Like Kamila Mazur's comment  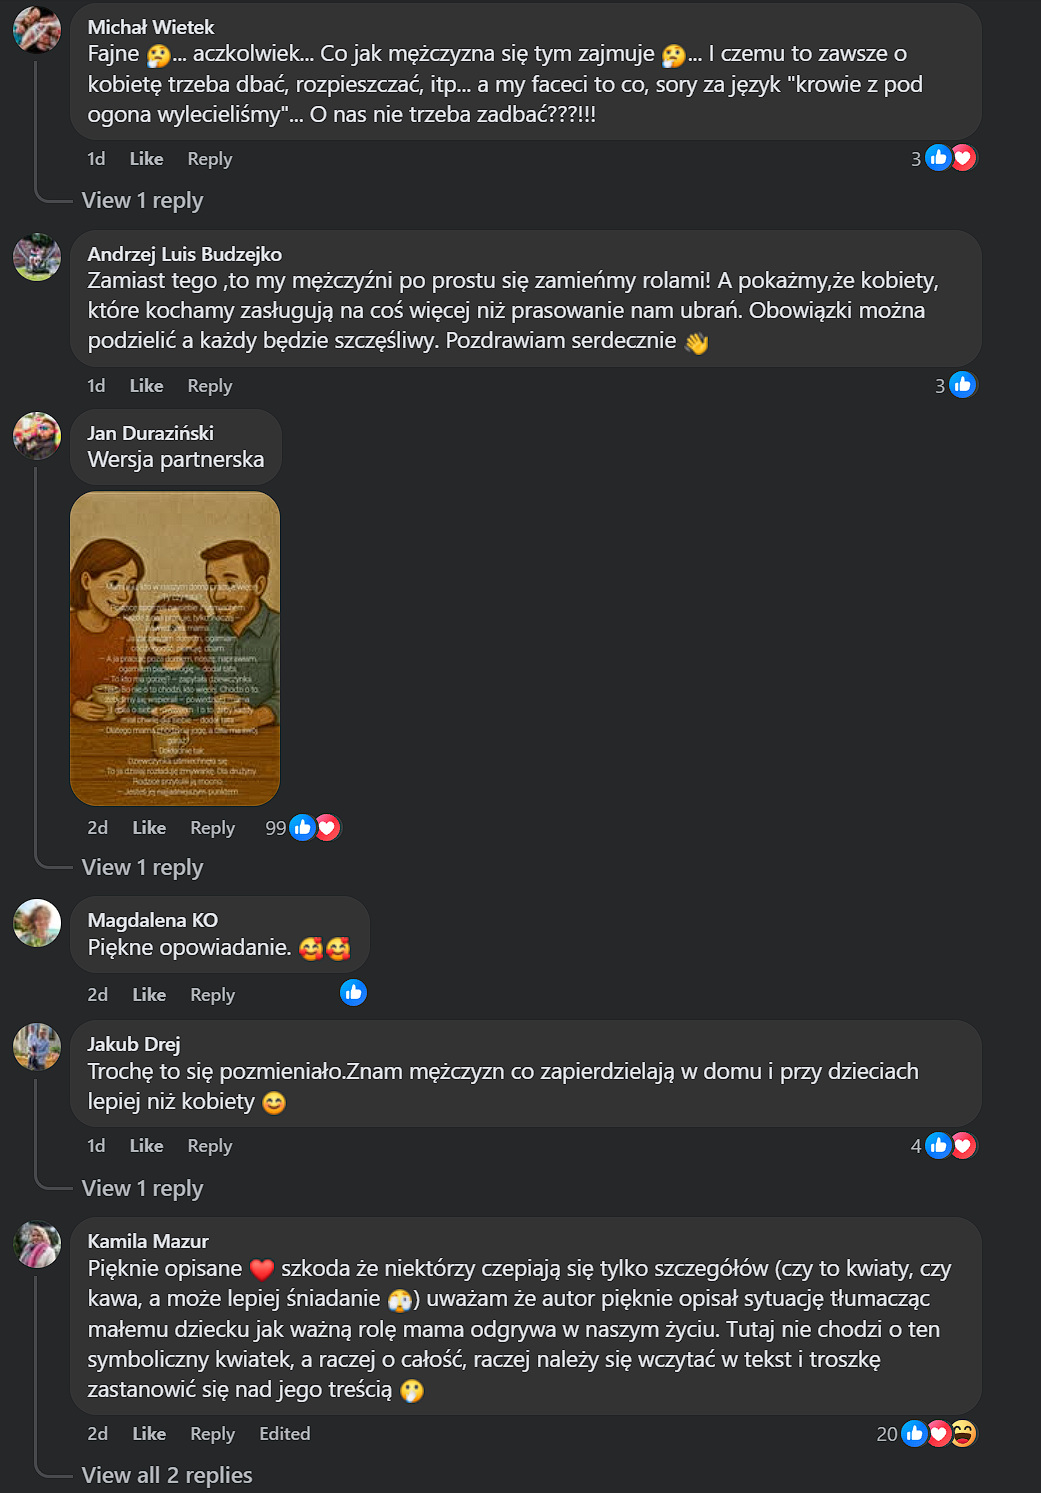click(149, 1434)
